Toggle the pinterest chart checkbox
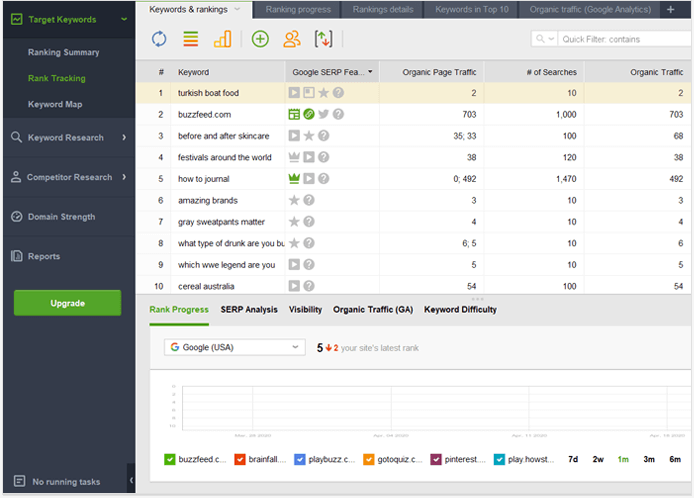The image size is (694, 498). click(x=436, y=459)
